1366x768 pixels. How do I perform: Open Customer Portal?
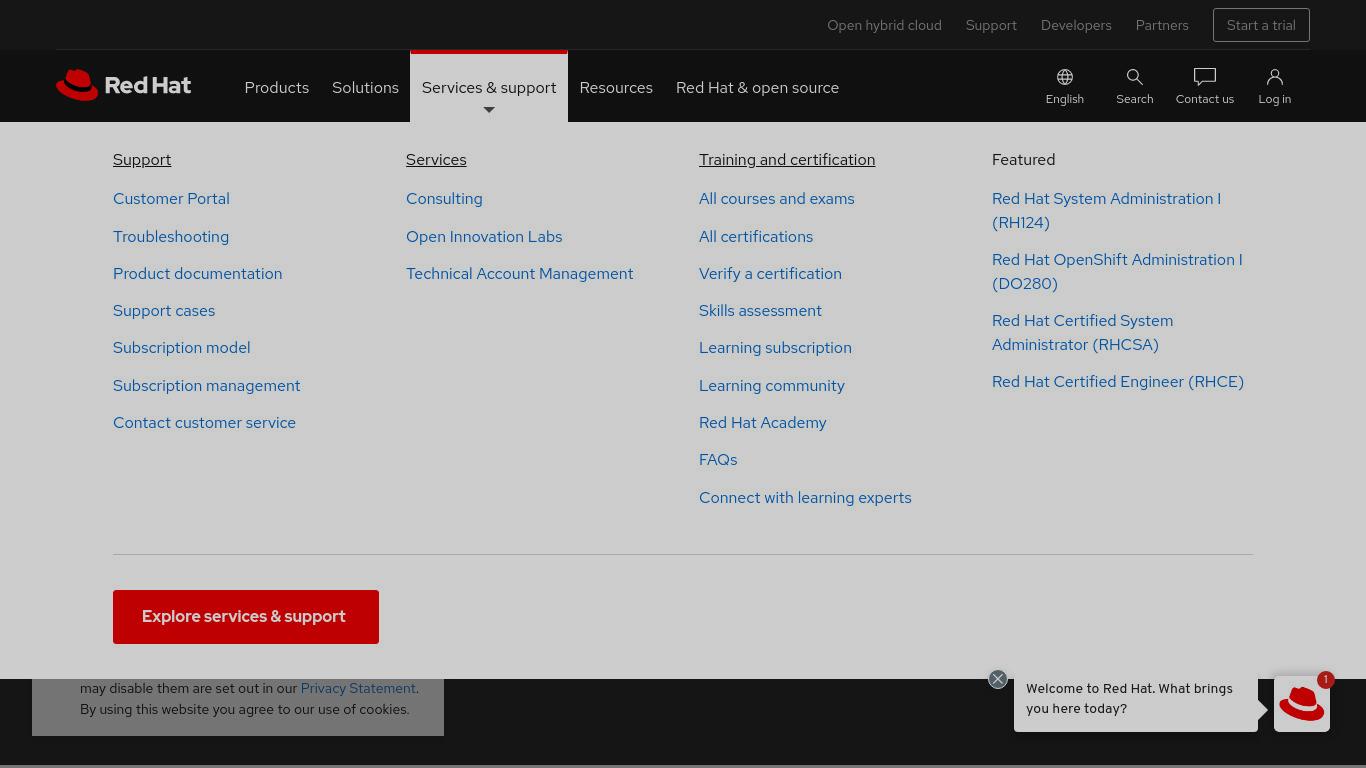click(171, 199)
